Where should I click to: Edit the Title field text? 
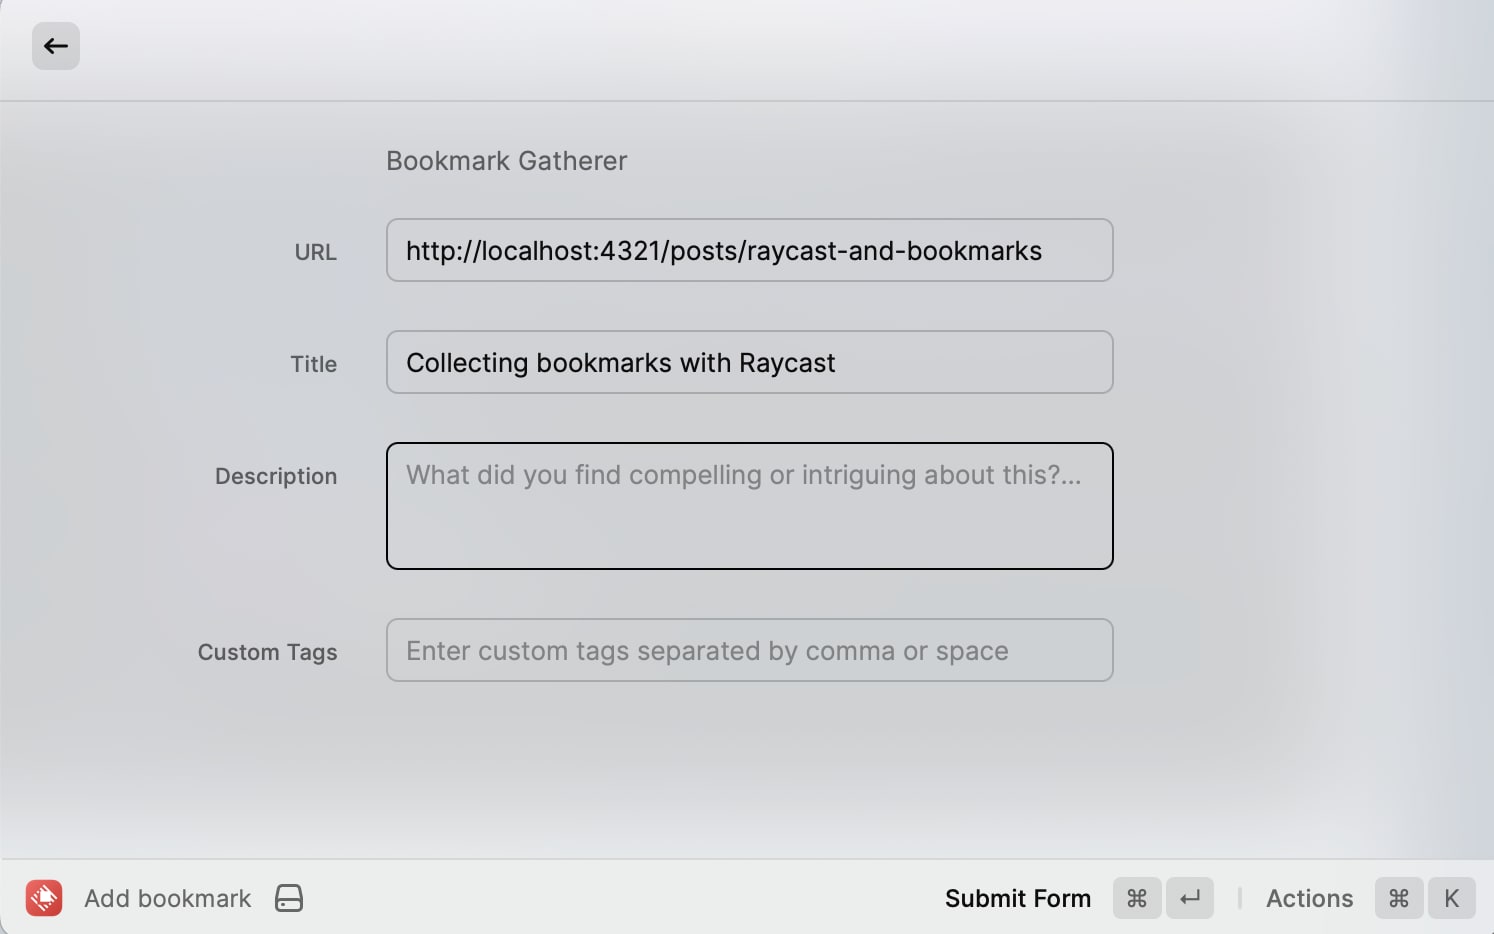pos(750,362)
